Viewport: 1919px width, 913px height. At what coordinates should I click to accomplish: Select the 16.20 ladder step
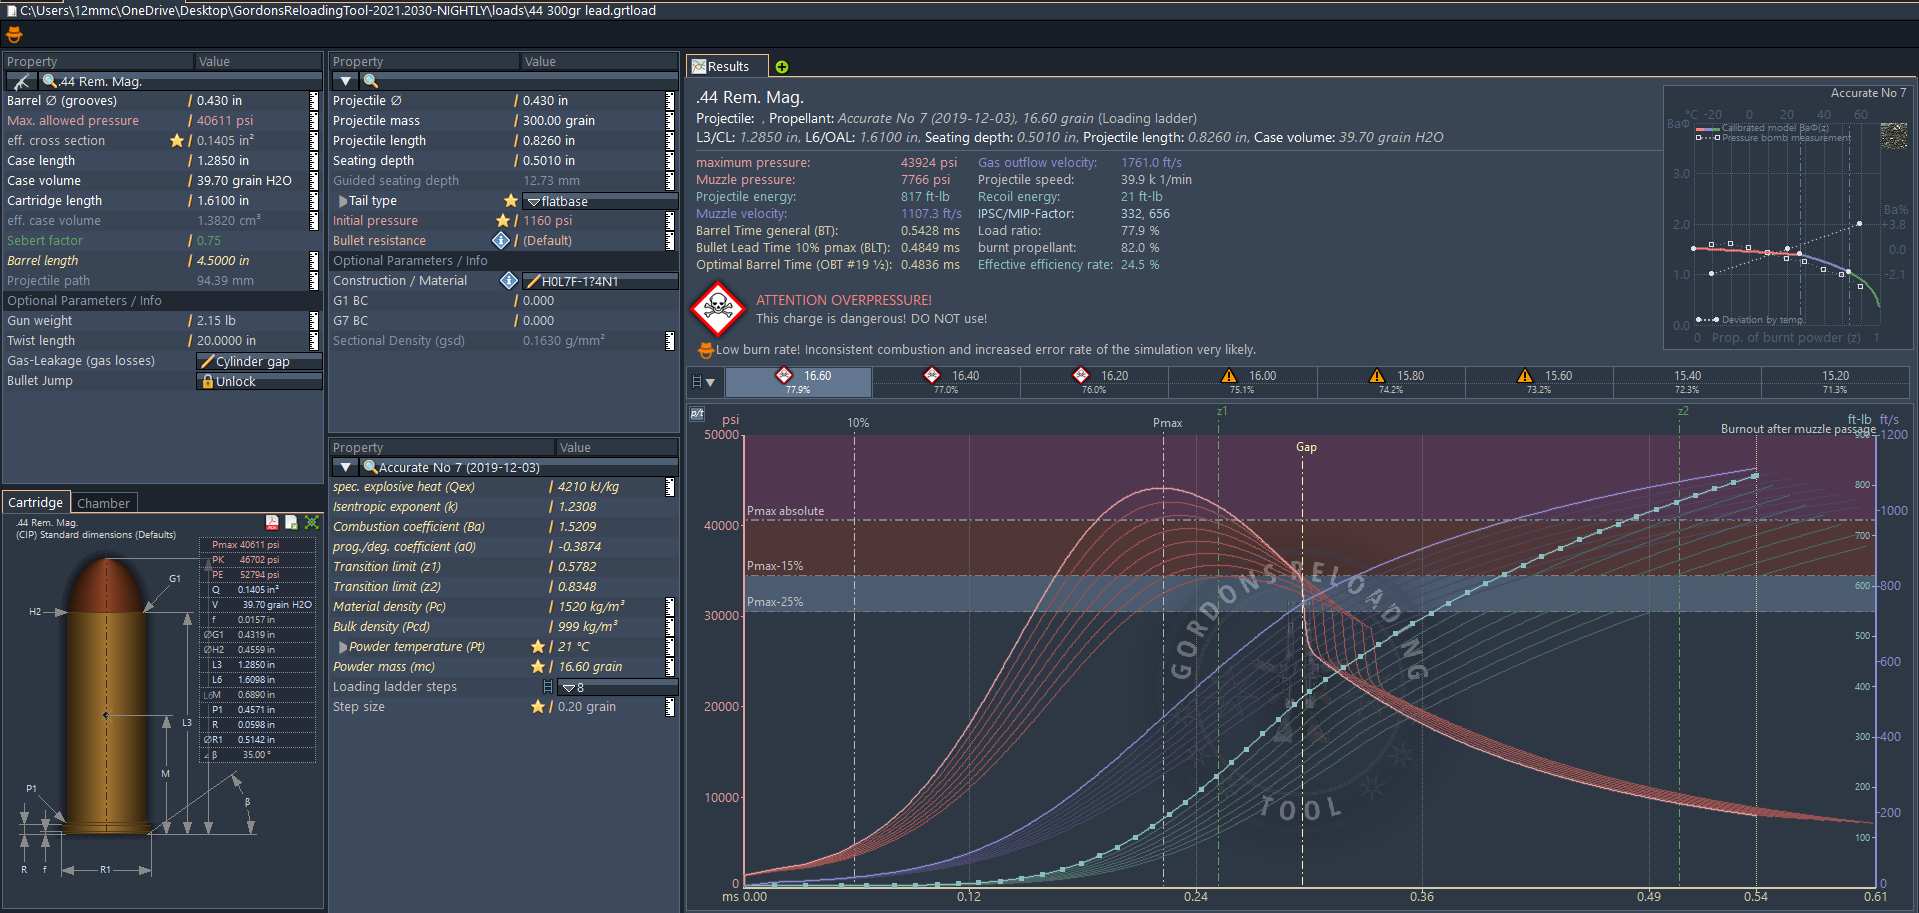(x=1094, y=382)
